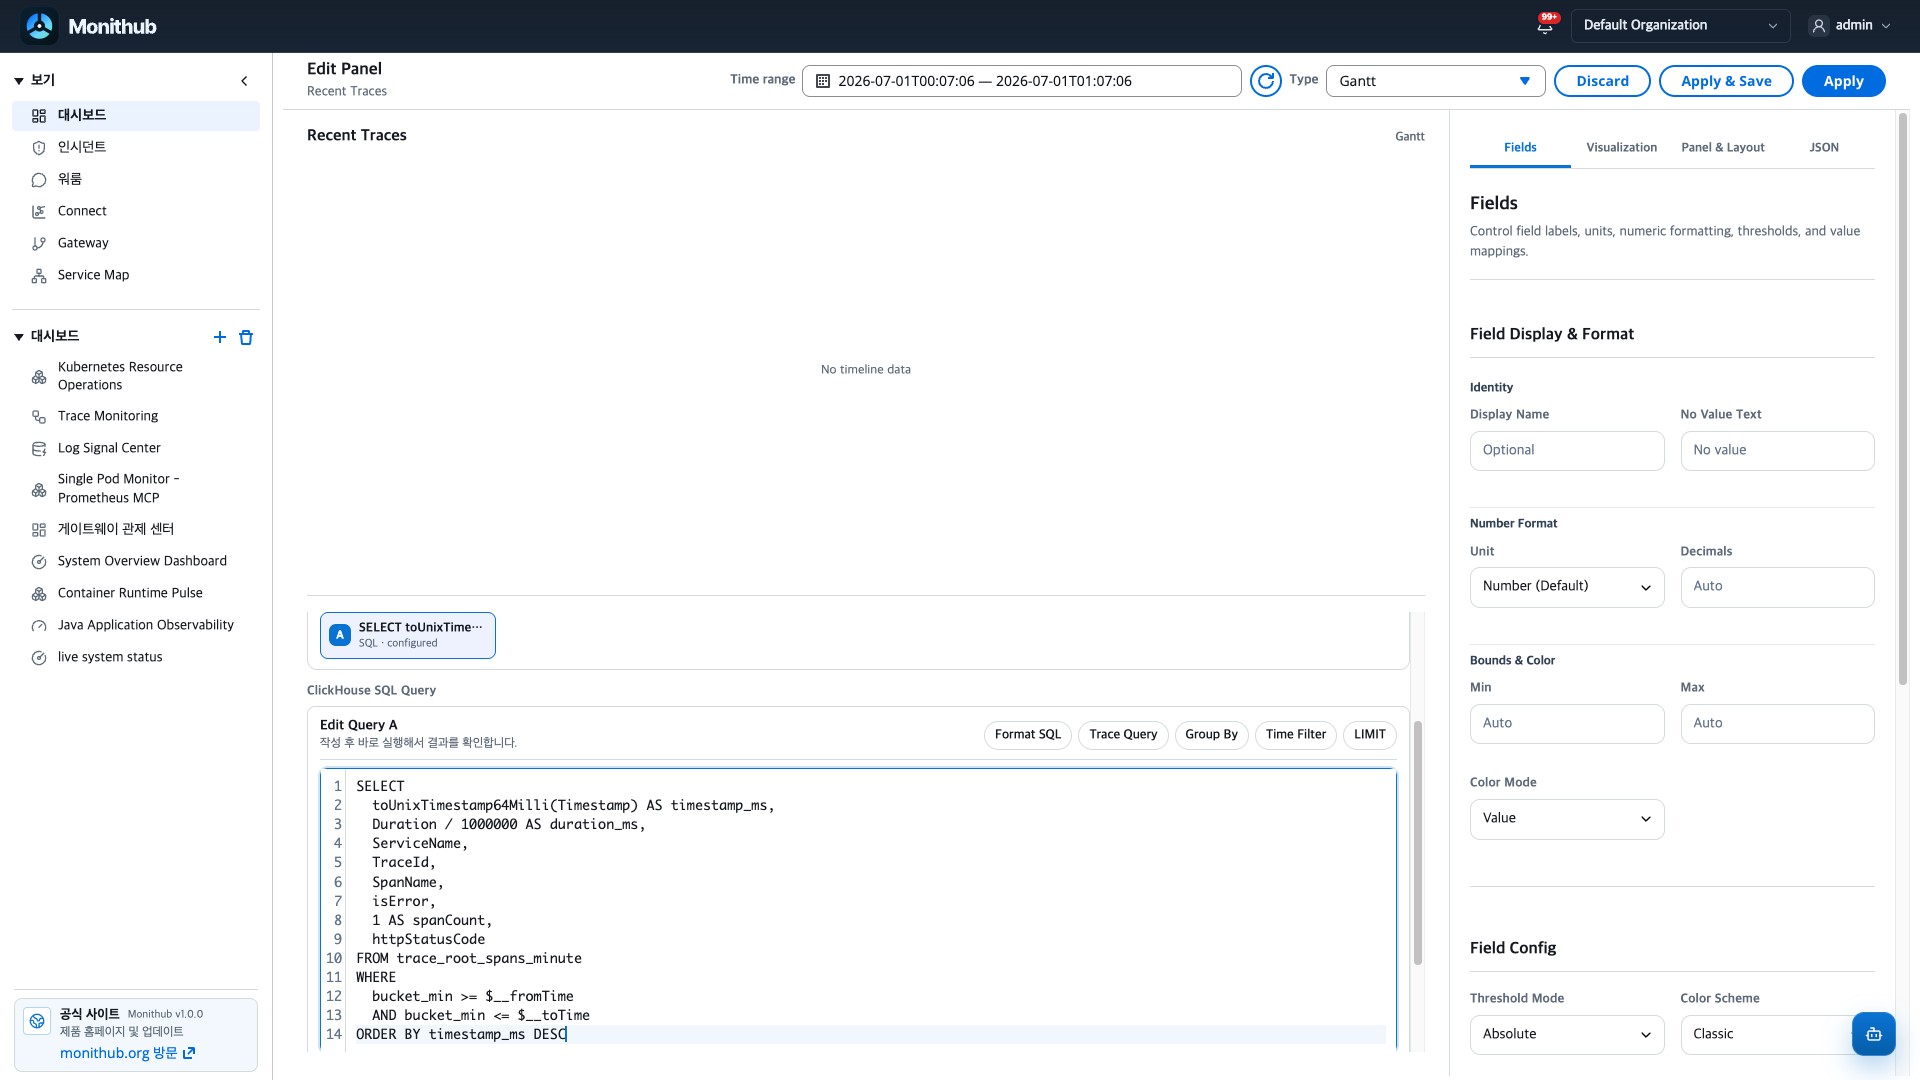This screenshot has width=1920, height=1080.
Task: Refresh the time range with the reload icon
Action: pos(1265,81)
